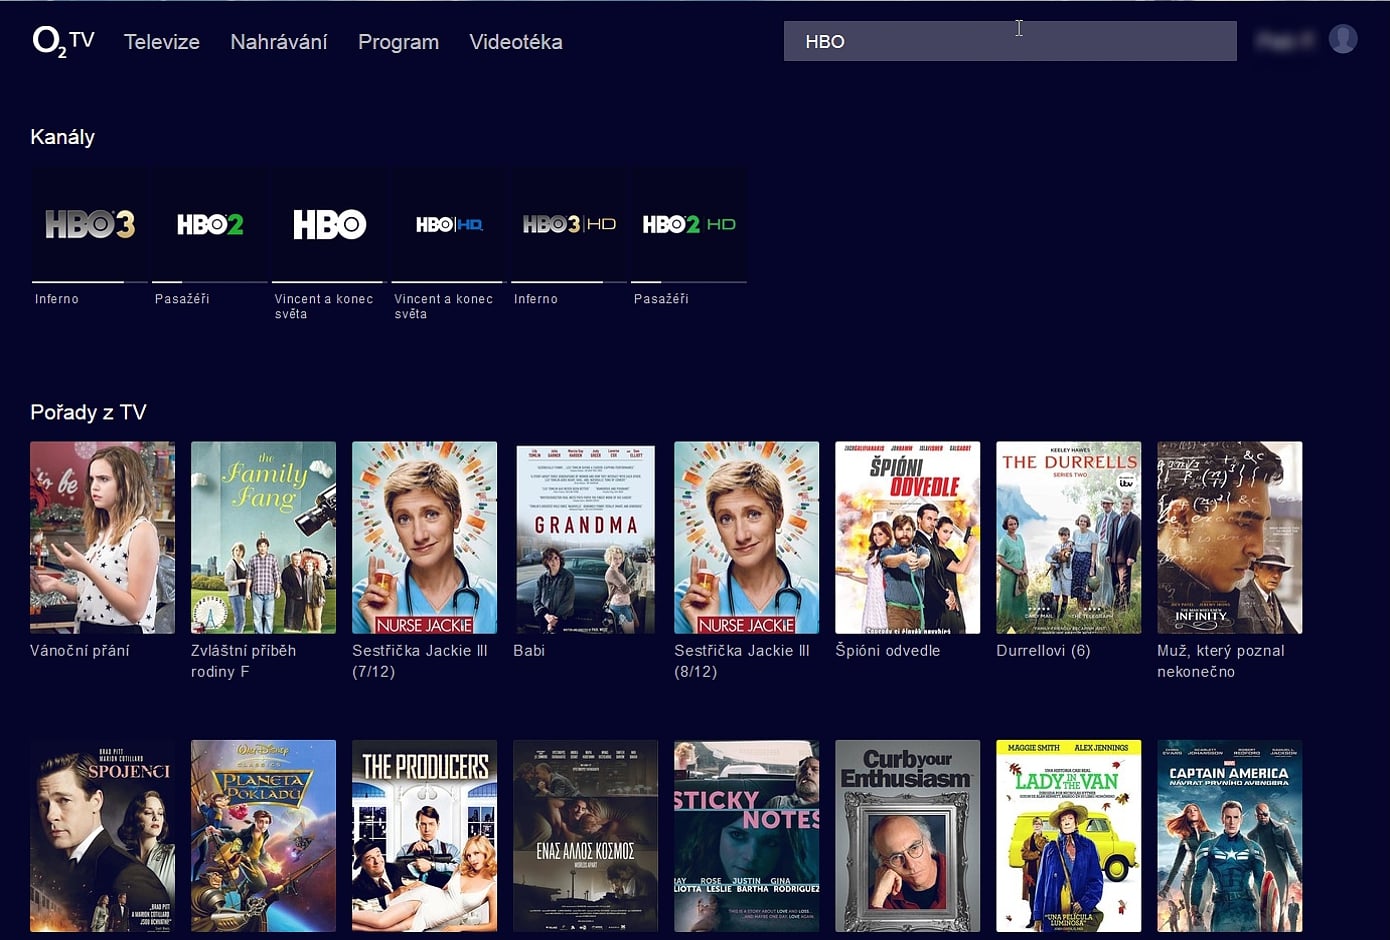Open Vincent a konec světa under HBO
This screenshot has width=1390, height=940.
click(x=324, y=306)
